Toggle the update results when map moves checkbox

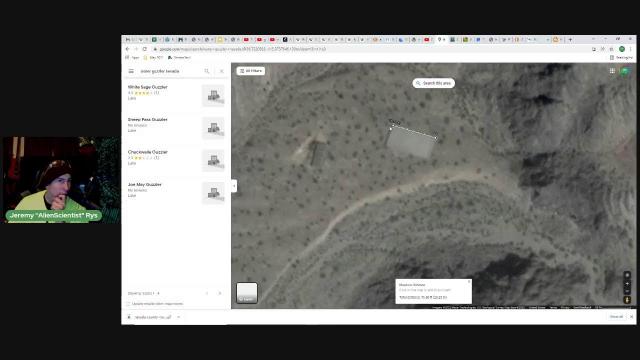[128, 304]
